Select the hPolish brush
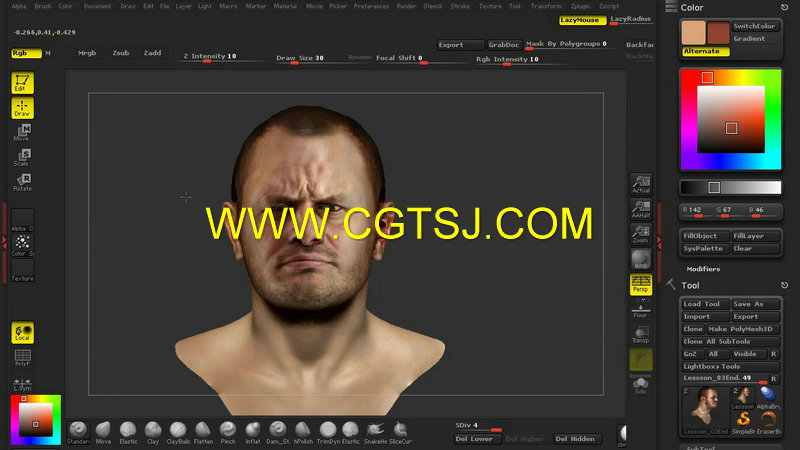The height and width of the screenshot is (450, 800). (303, 433)
